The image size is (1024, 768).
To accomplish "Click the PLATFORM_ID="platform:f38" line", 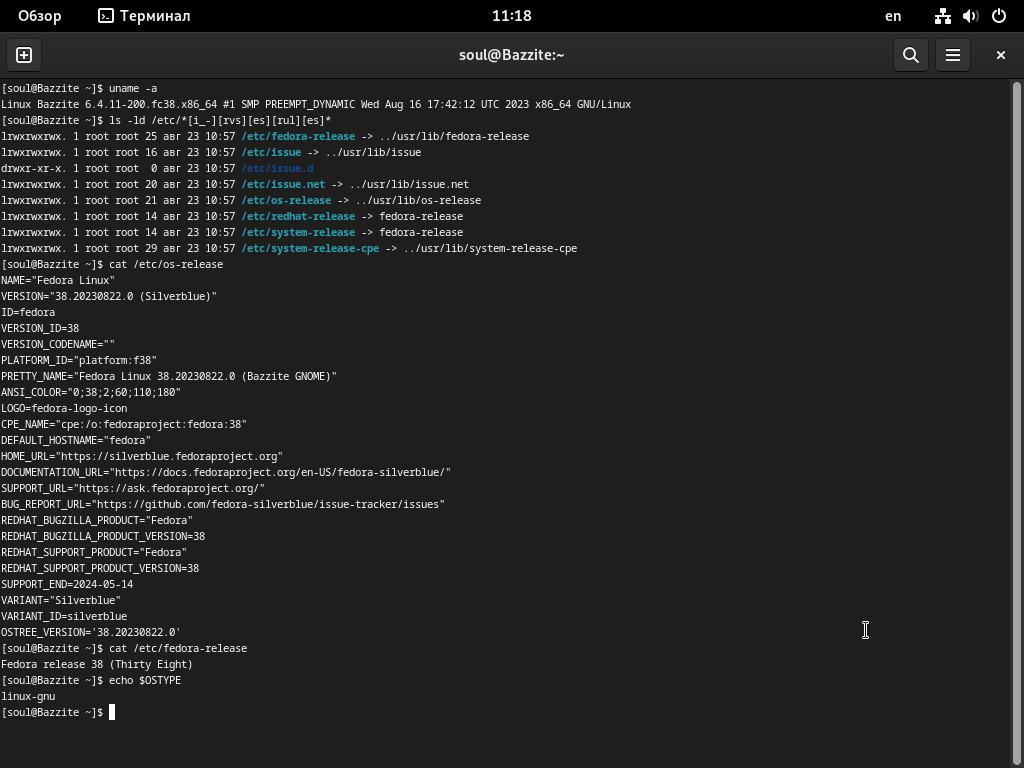I will pos(79,360).
